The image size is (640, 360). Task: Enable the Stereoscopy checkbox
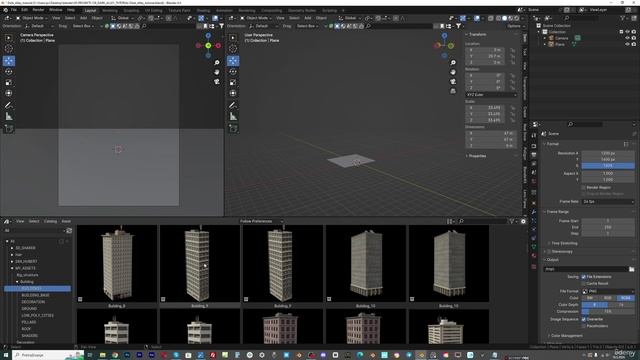pyautogui.click(x=549, y=251)
